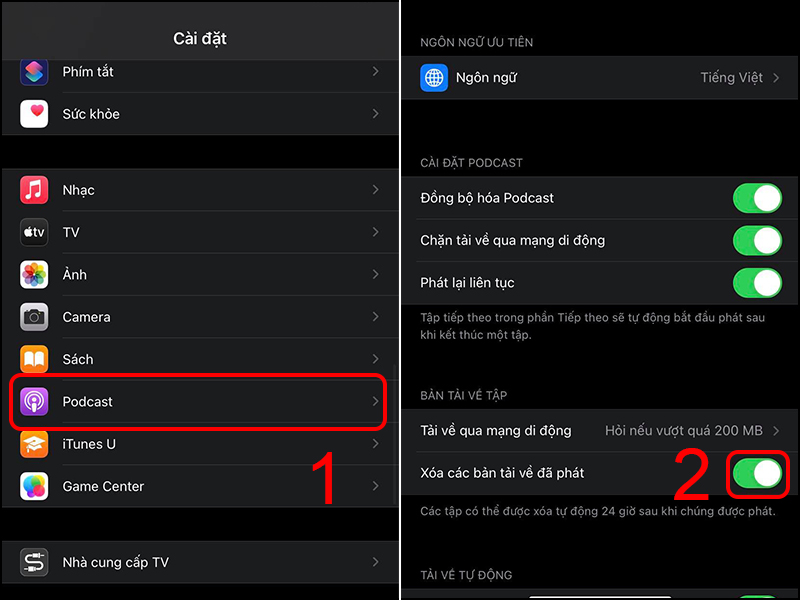Switch off Xóa các bản tải về đã phát
The height and width of the screenshot is (600, 800).
pos(757,473)
